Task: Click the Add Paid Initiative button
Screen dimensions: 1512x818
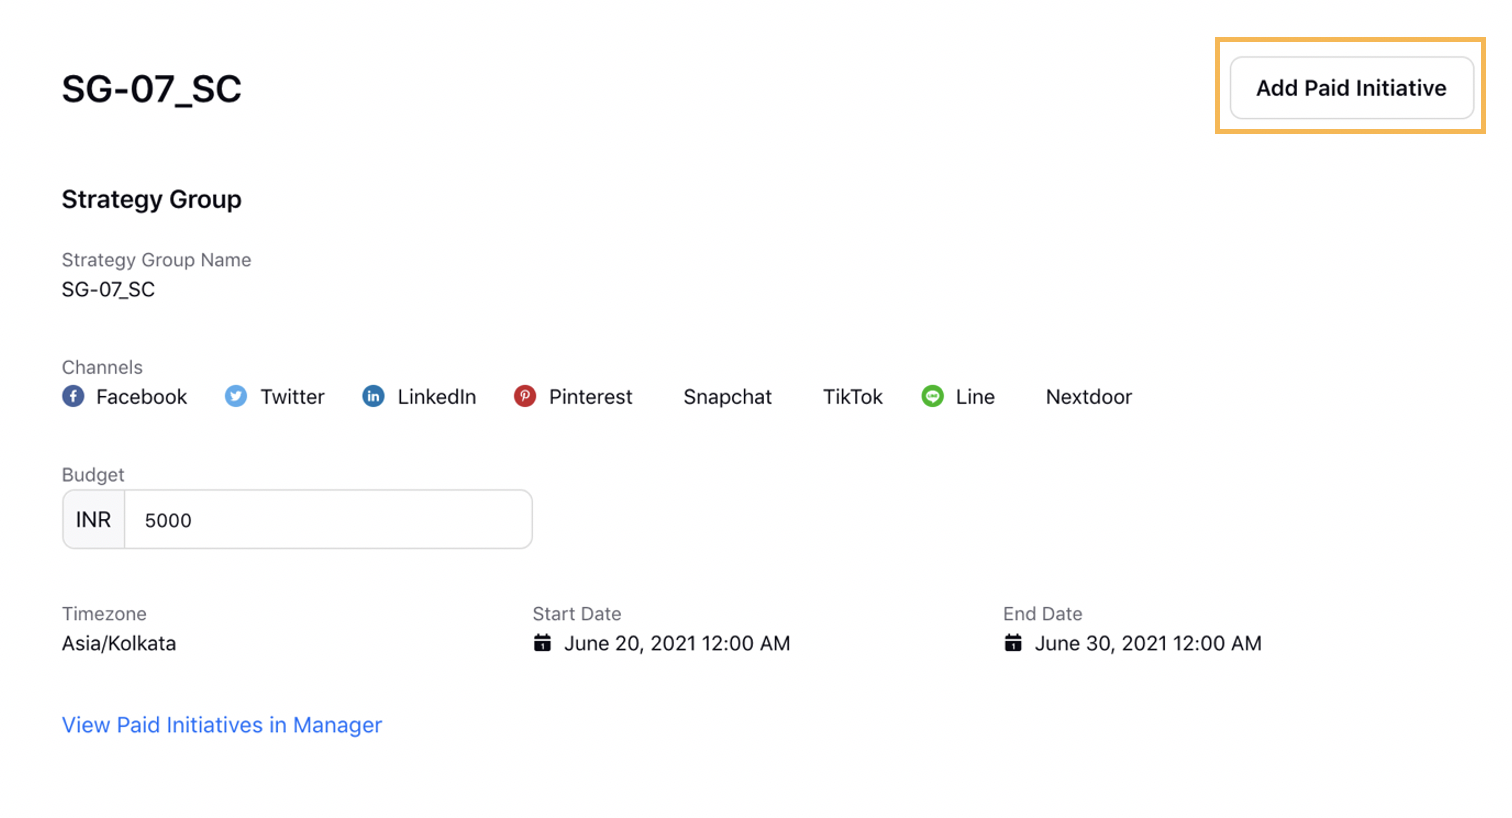Action: [x=1351, y=88]
